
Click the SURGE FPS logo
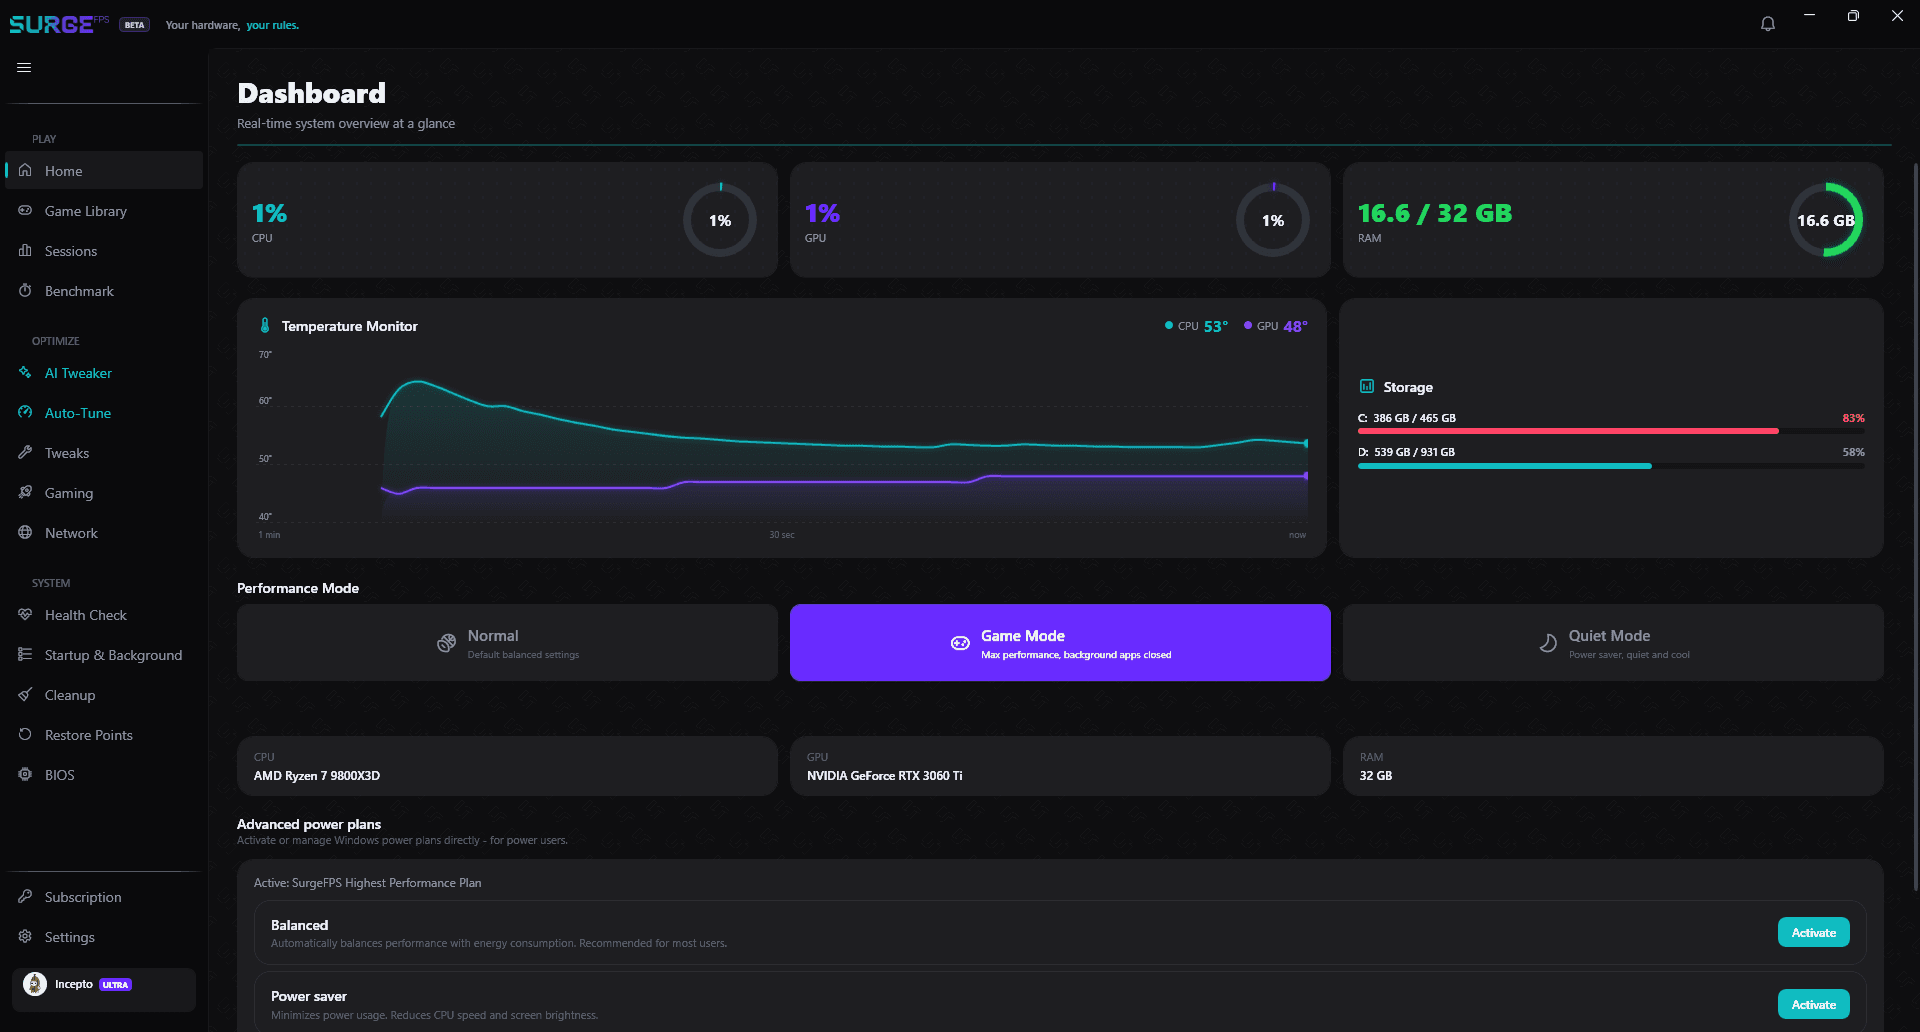[59, 24]
